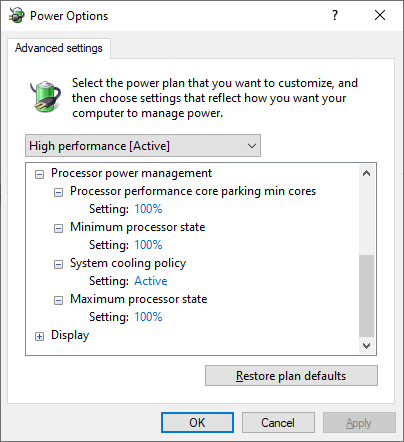Collapse Maximum processor state node
This screenshot has height=442, width=404.
58,300
